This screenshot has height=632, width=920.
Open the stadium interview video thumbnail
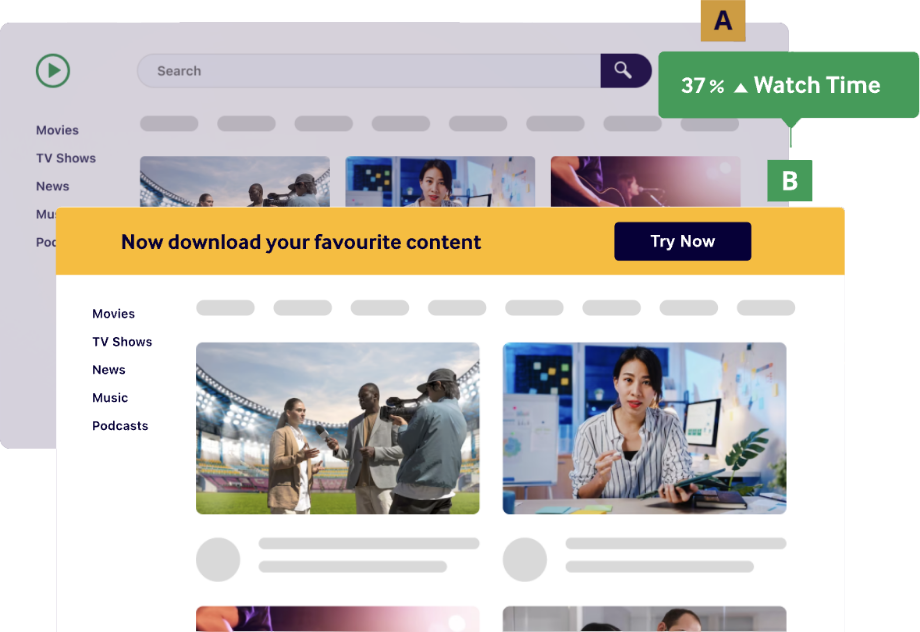pos(337,428)
